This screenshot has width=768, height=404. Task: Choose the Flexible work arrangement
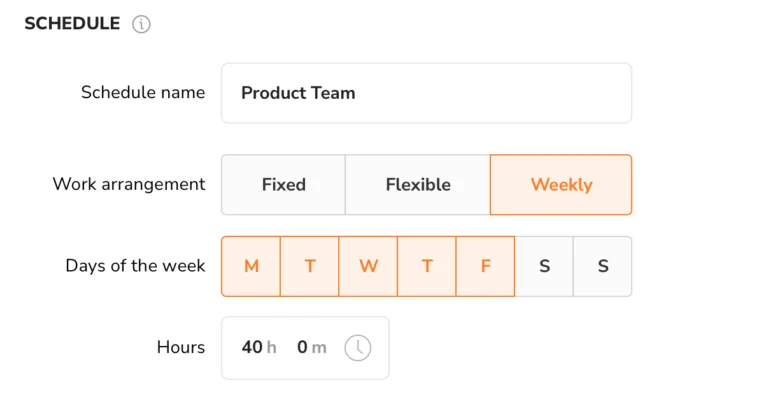pyautogui.click(x=418, y=185)
